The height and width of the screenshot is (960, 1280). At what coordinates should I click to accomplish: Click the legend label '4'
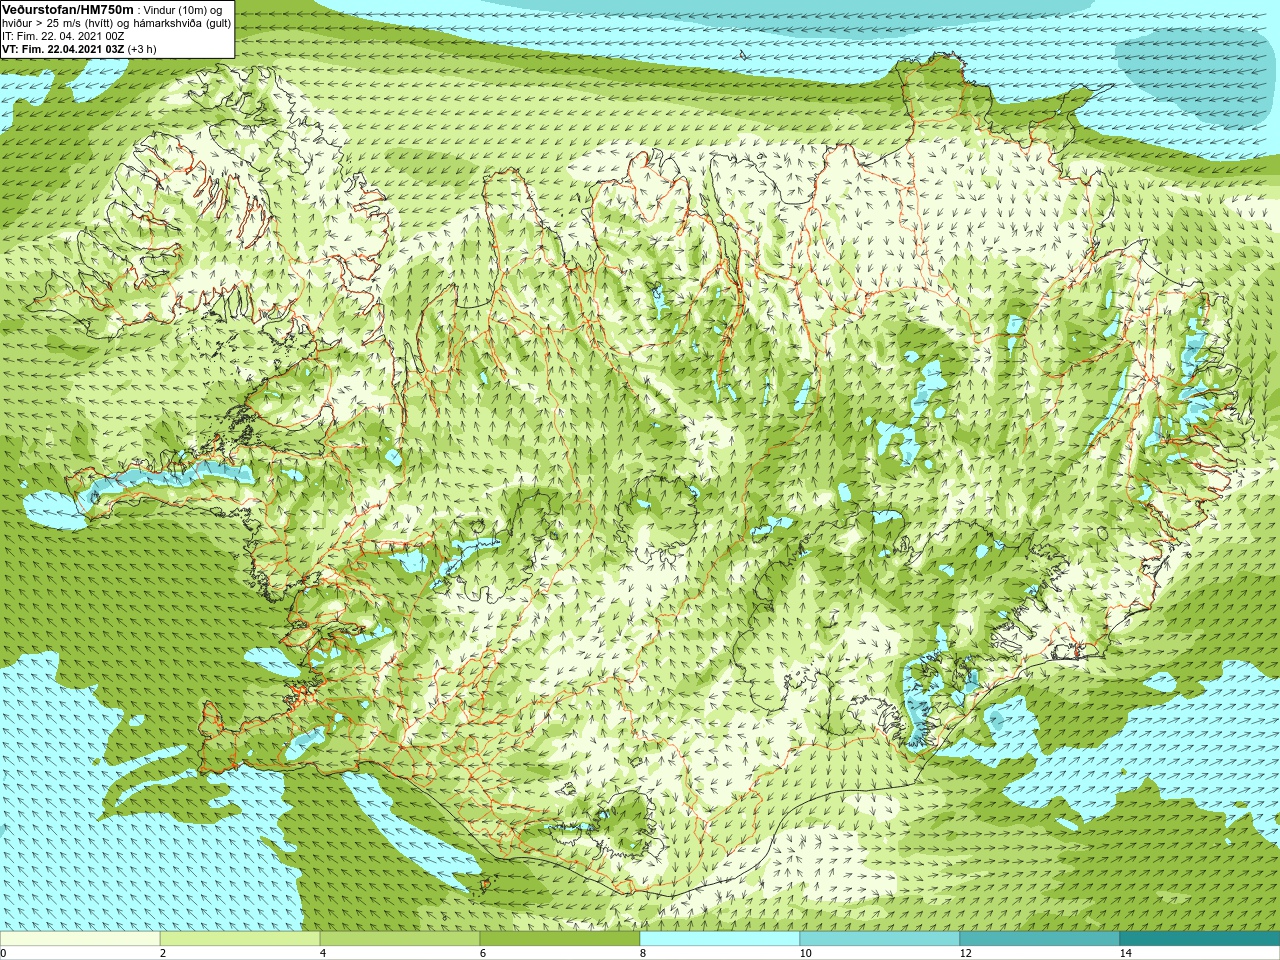click(322, 953)
